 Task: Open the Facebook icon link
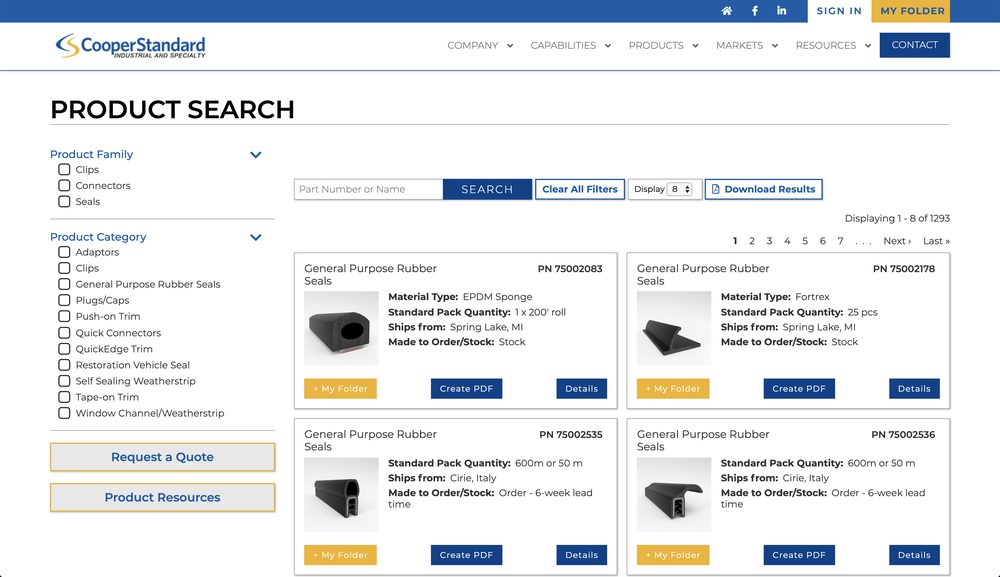click(x=754, y=11)
